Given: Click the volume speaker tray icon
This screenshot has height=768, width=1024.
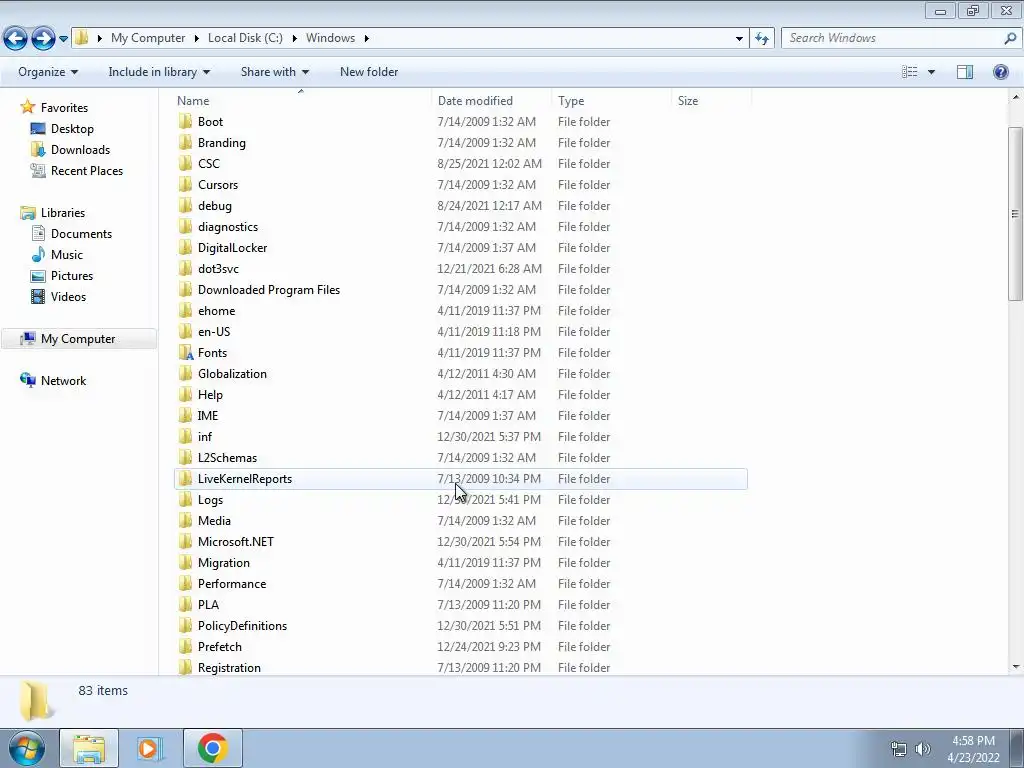Looking at the screenshot, I should [923, 748].
